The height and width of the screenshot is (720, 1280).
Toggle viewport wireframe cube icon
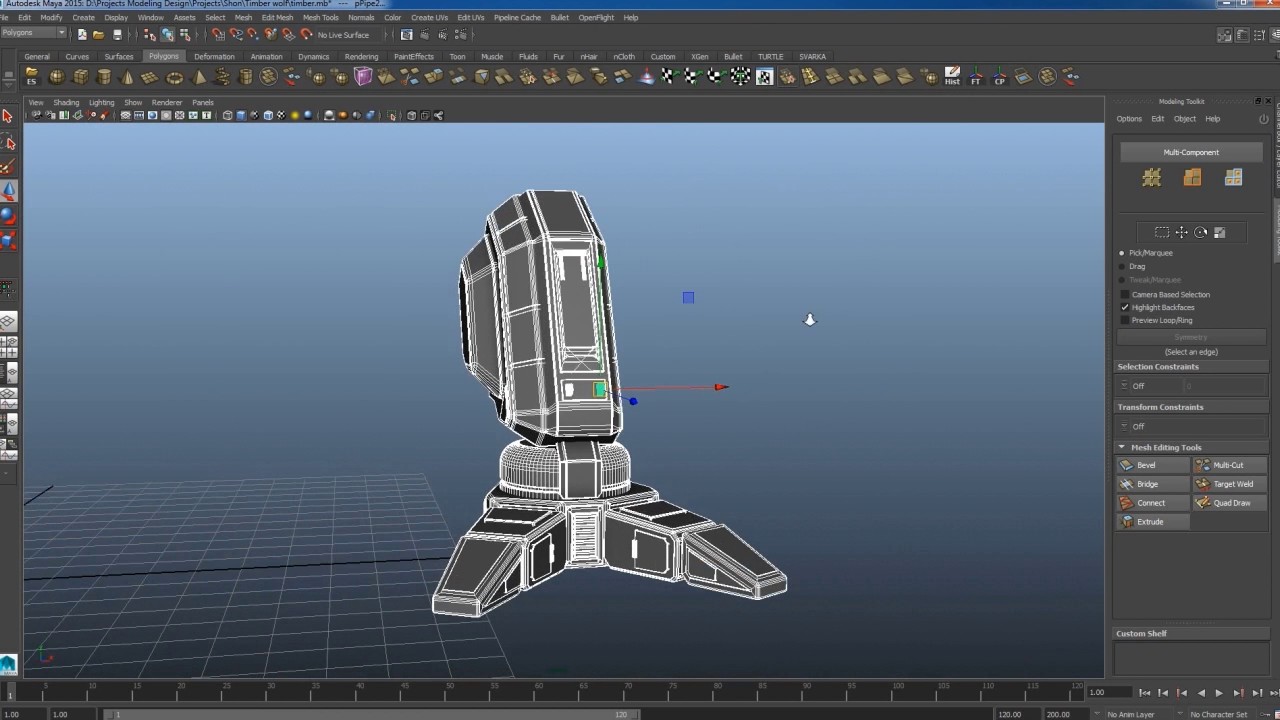point(227,115)
